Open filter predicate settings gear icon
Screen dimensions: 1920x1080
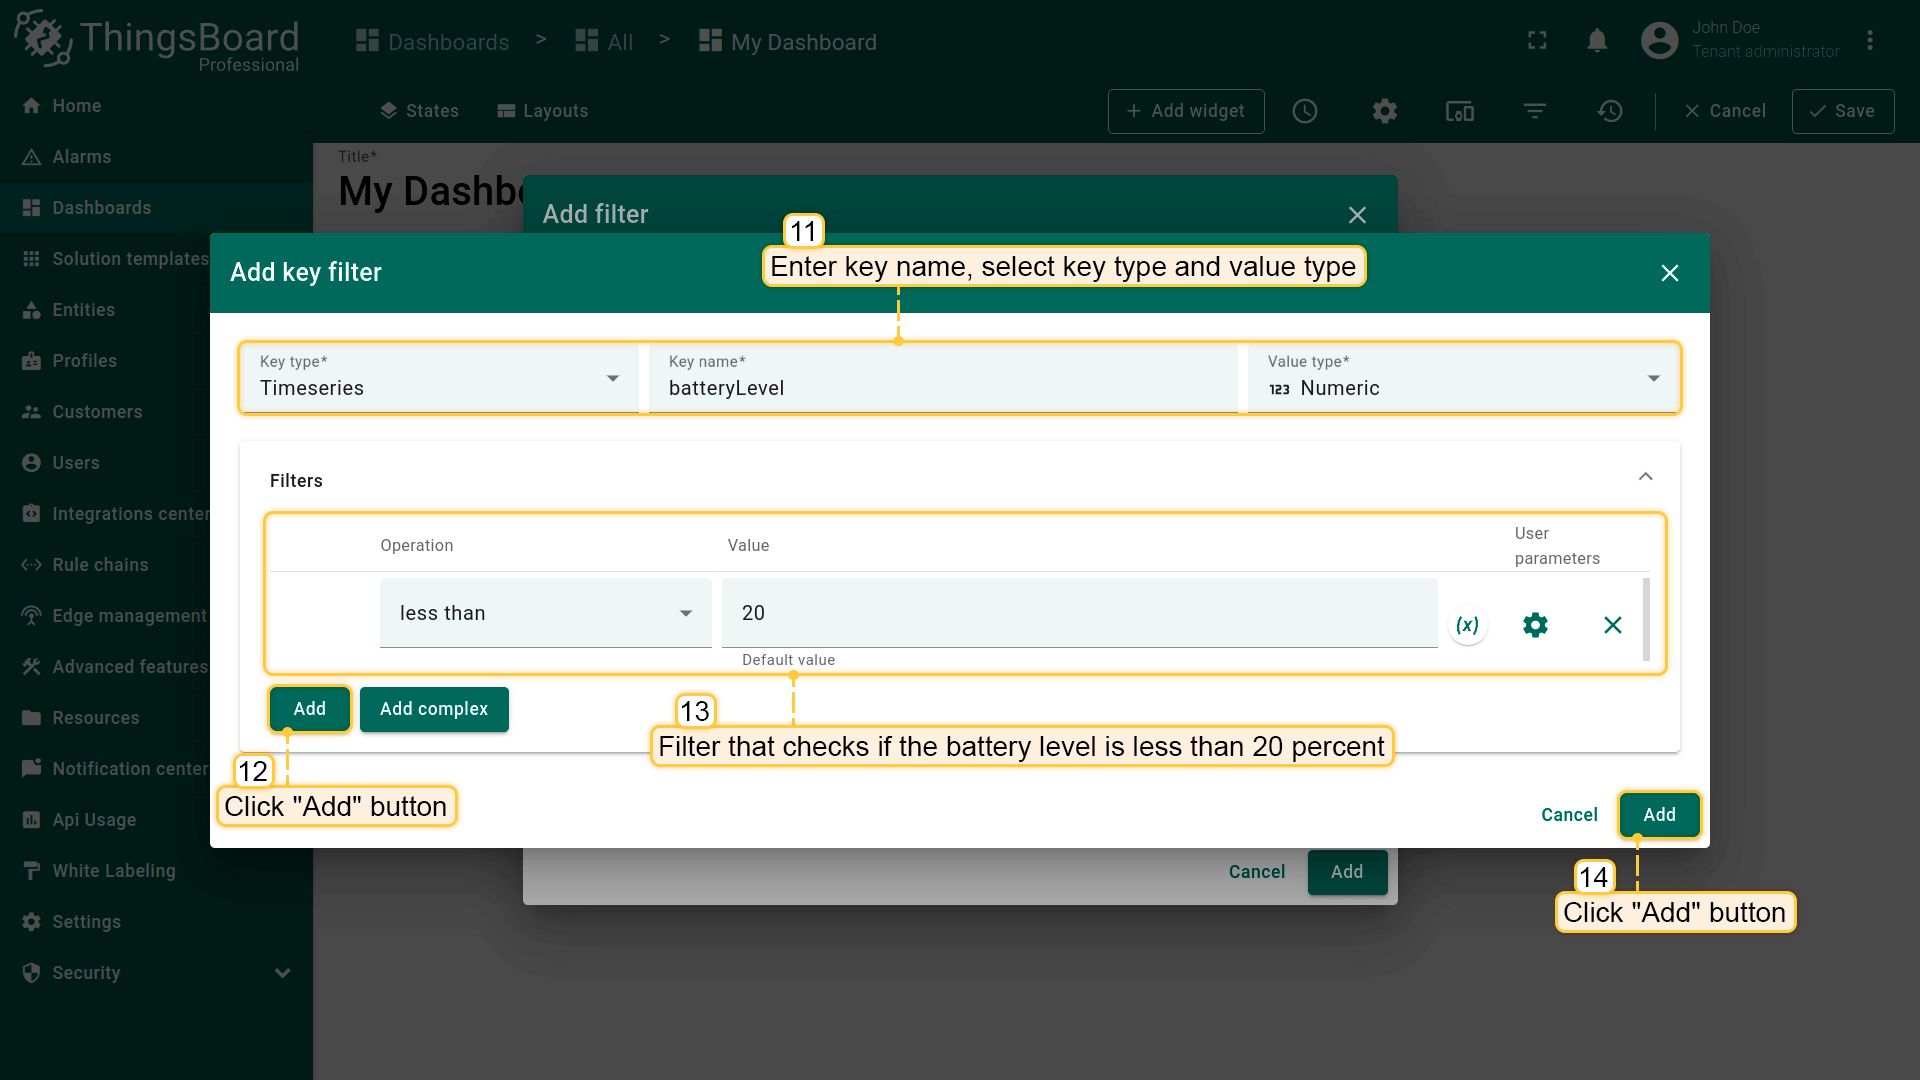pyautogui.click(x=1535, y=625)
